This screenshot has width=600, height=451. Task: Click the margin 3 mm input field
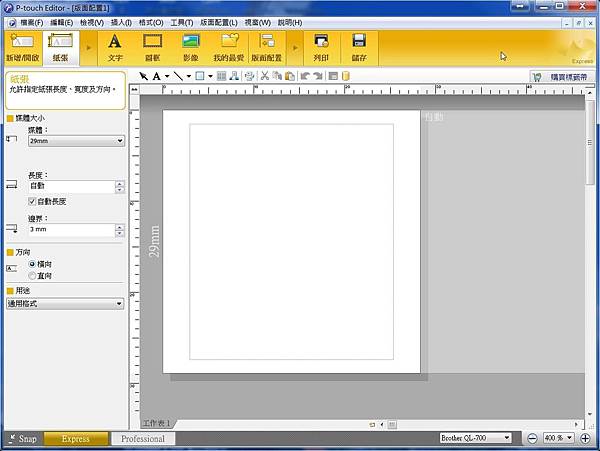[72, 230]
